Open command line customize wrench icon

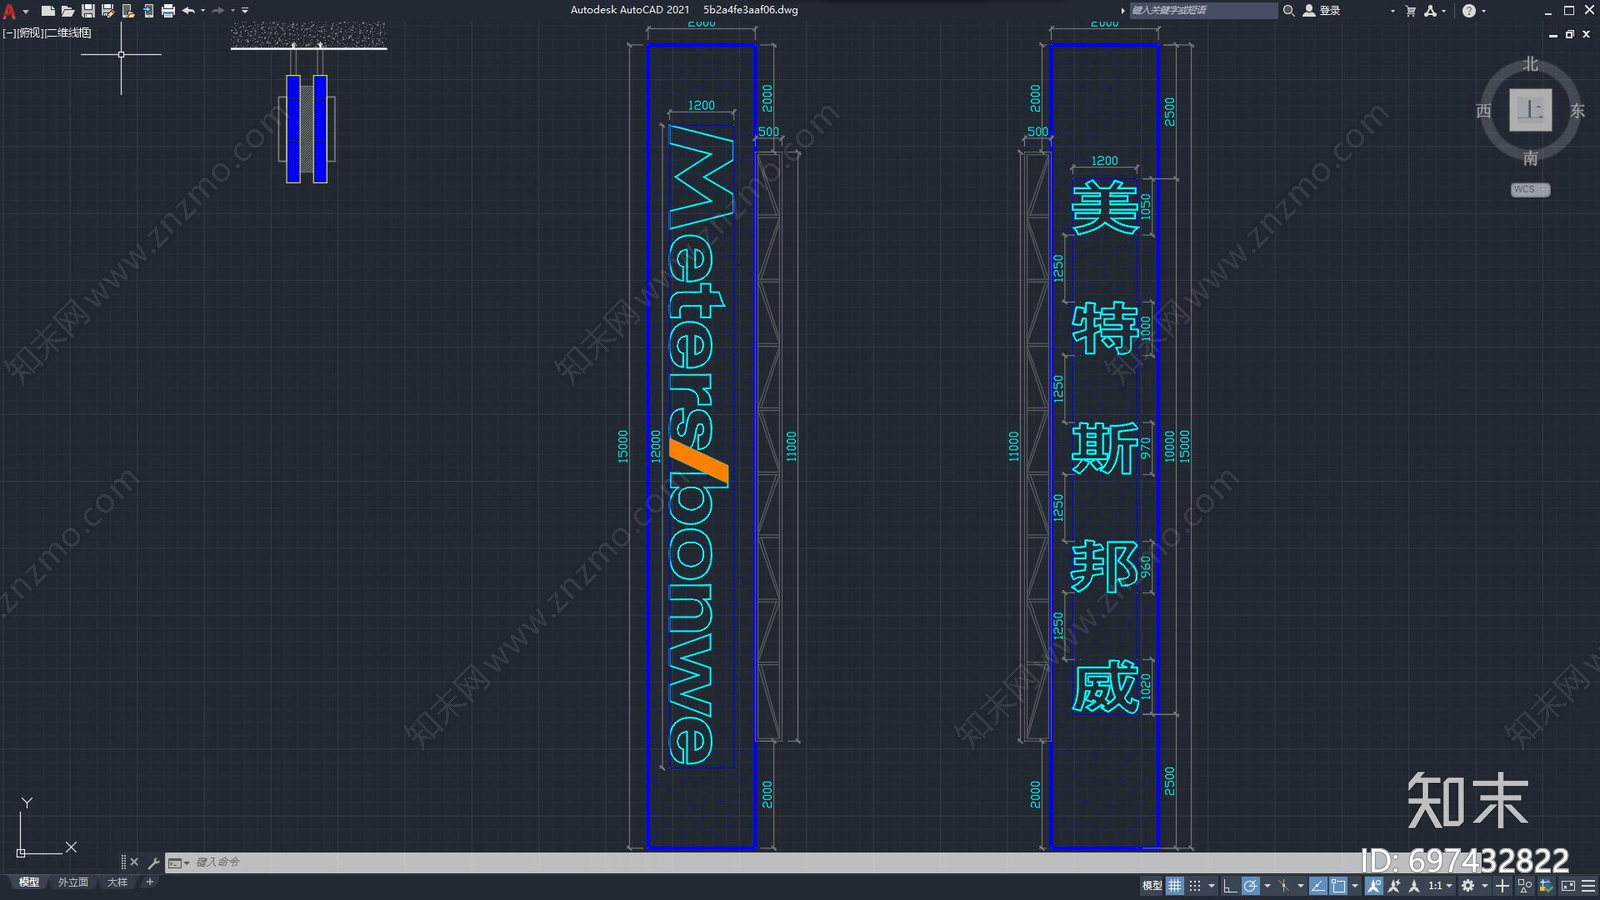(x=153, y=862)
